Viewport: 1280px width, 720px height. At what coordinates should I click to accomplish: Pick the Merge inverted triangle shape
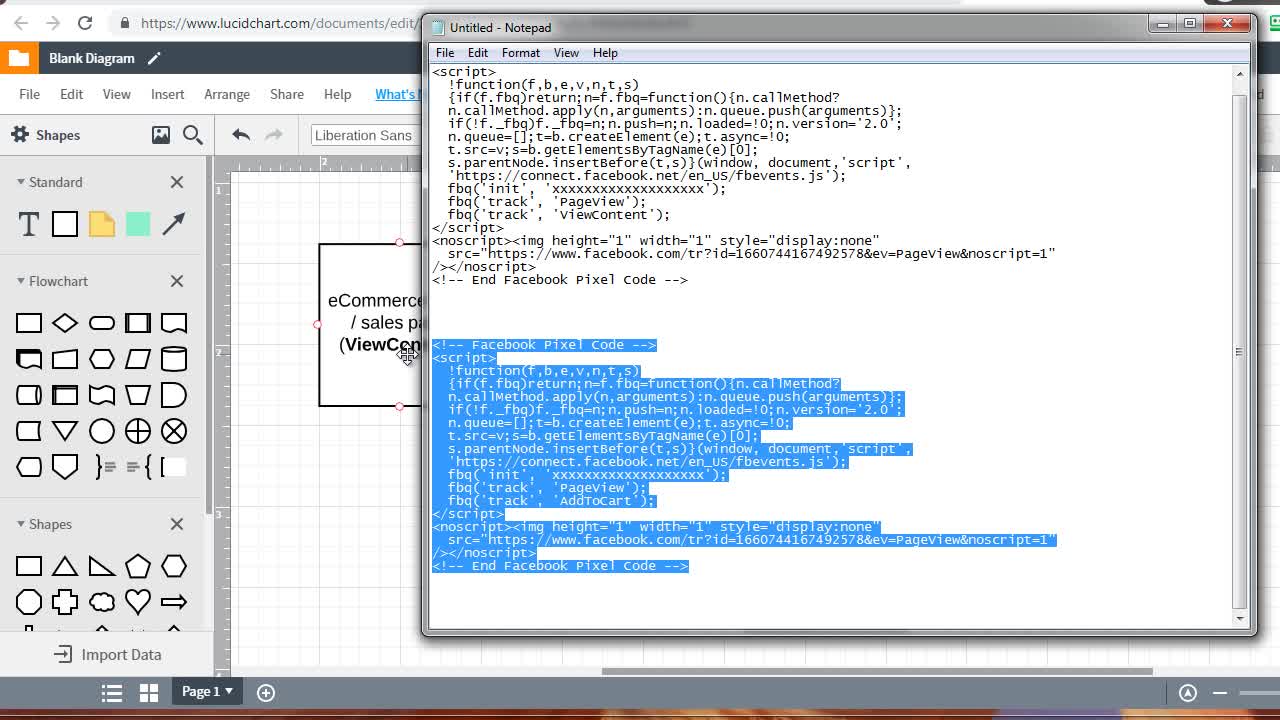pos(65,431)
